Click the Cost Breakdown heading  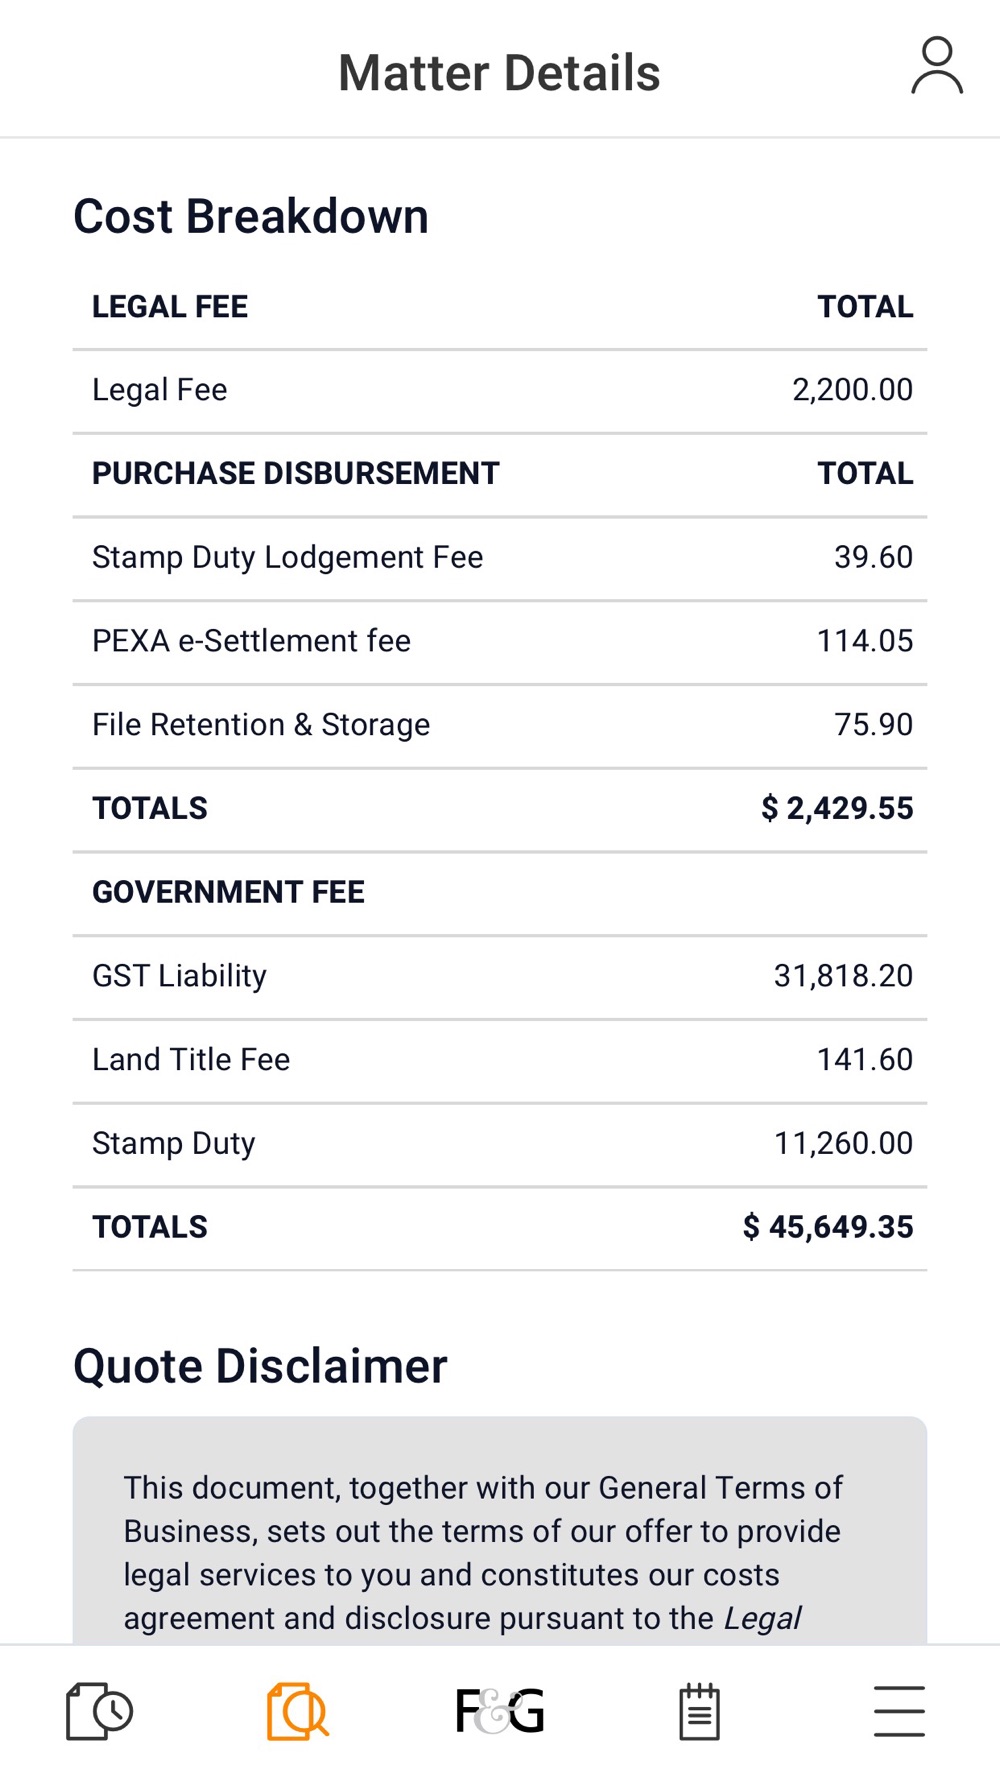pyautogui.click(x=251, y=217)
